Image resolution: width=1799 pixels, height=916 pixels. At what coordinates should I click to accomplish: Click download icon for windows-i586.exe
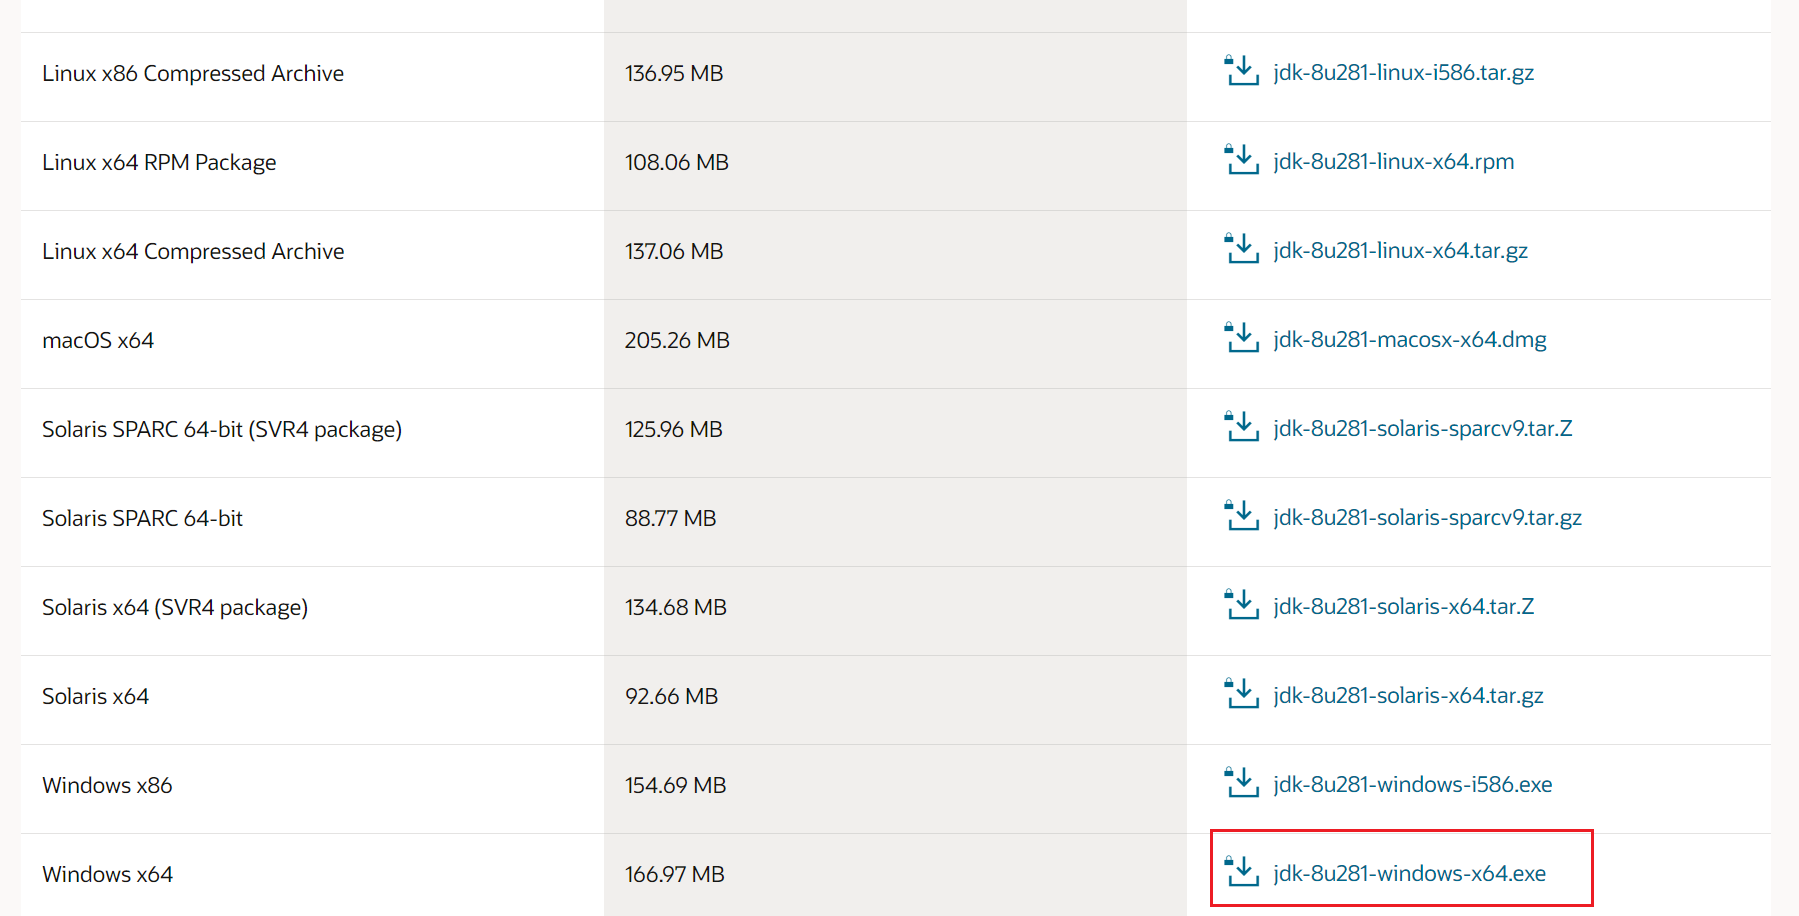1242,783
